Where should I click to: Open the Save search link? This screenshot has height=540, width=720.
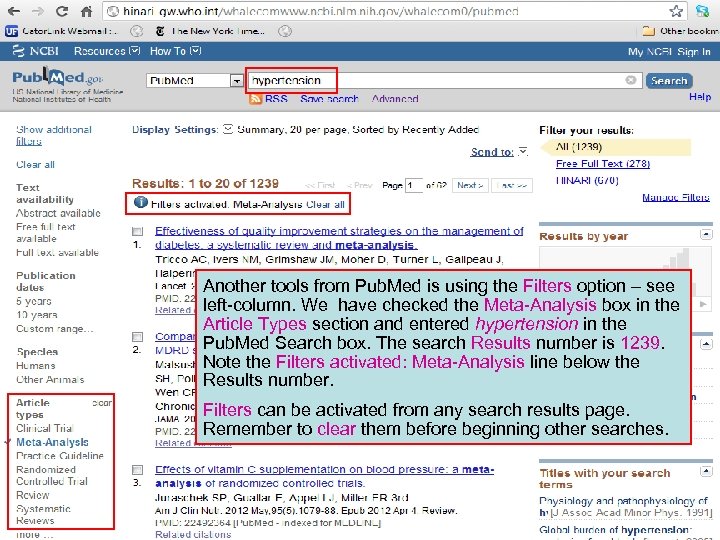329,99
